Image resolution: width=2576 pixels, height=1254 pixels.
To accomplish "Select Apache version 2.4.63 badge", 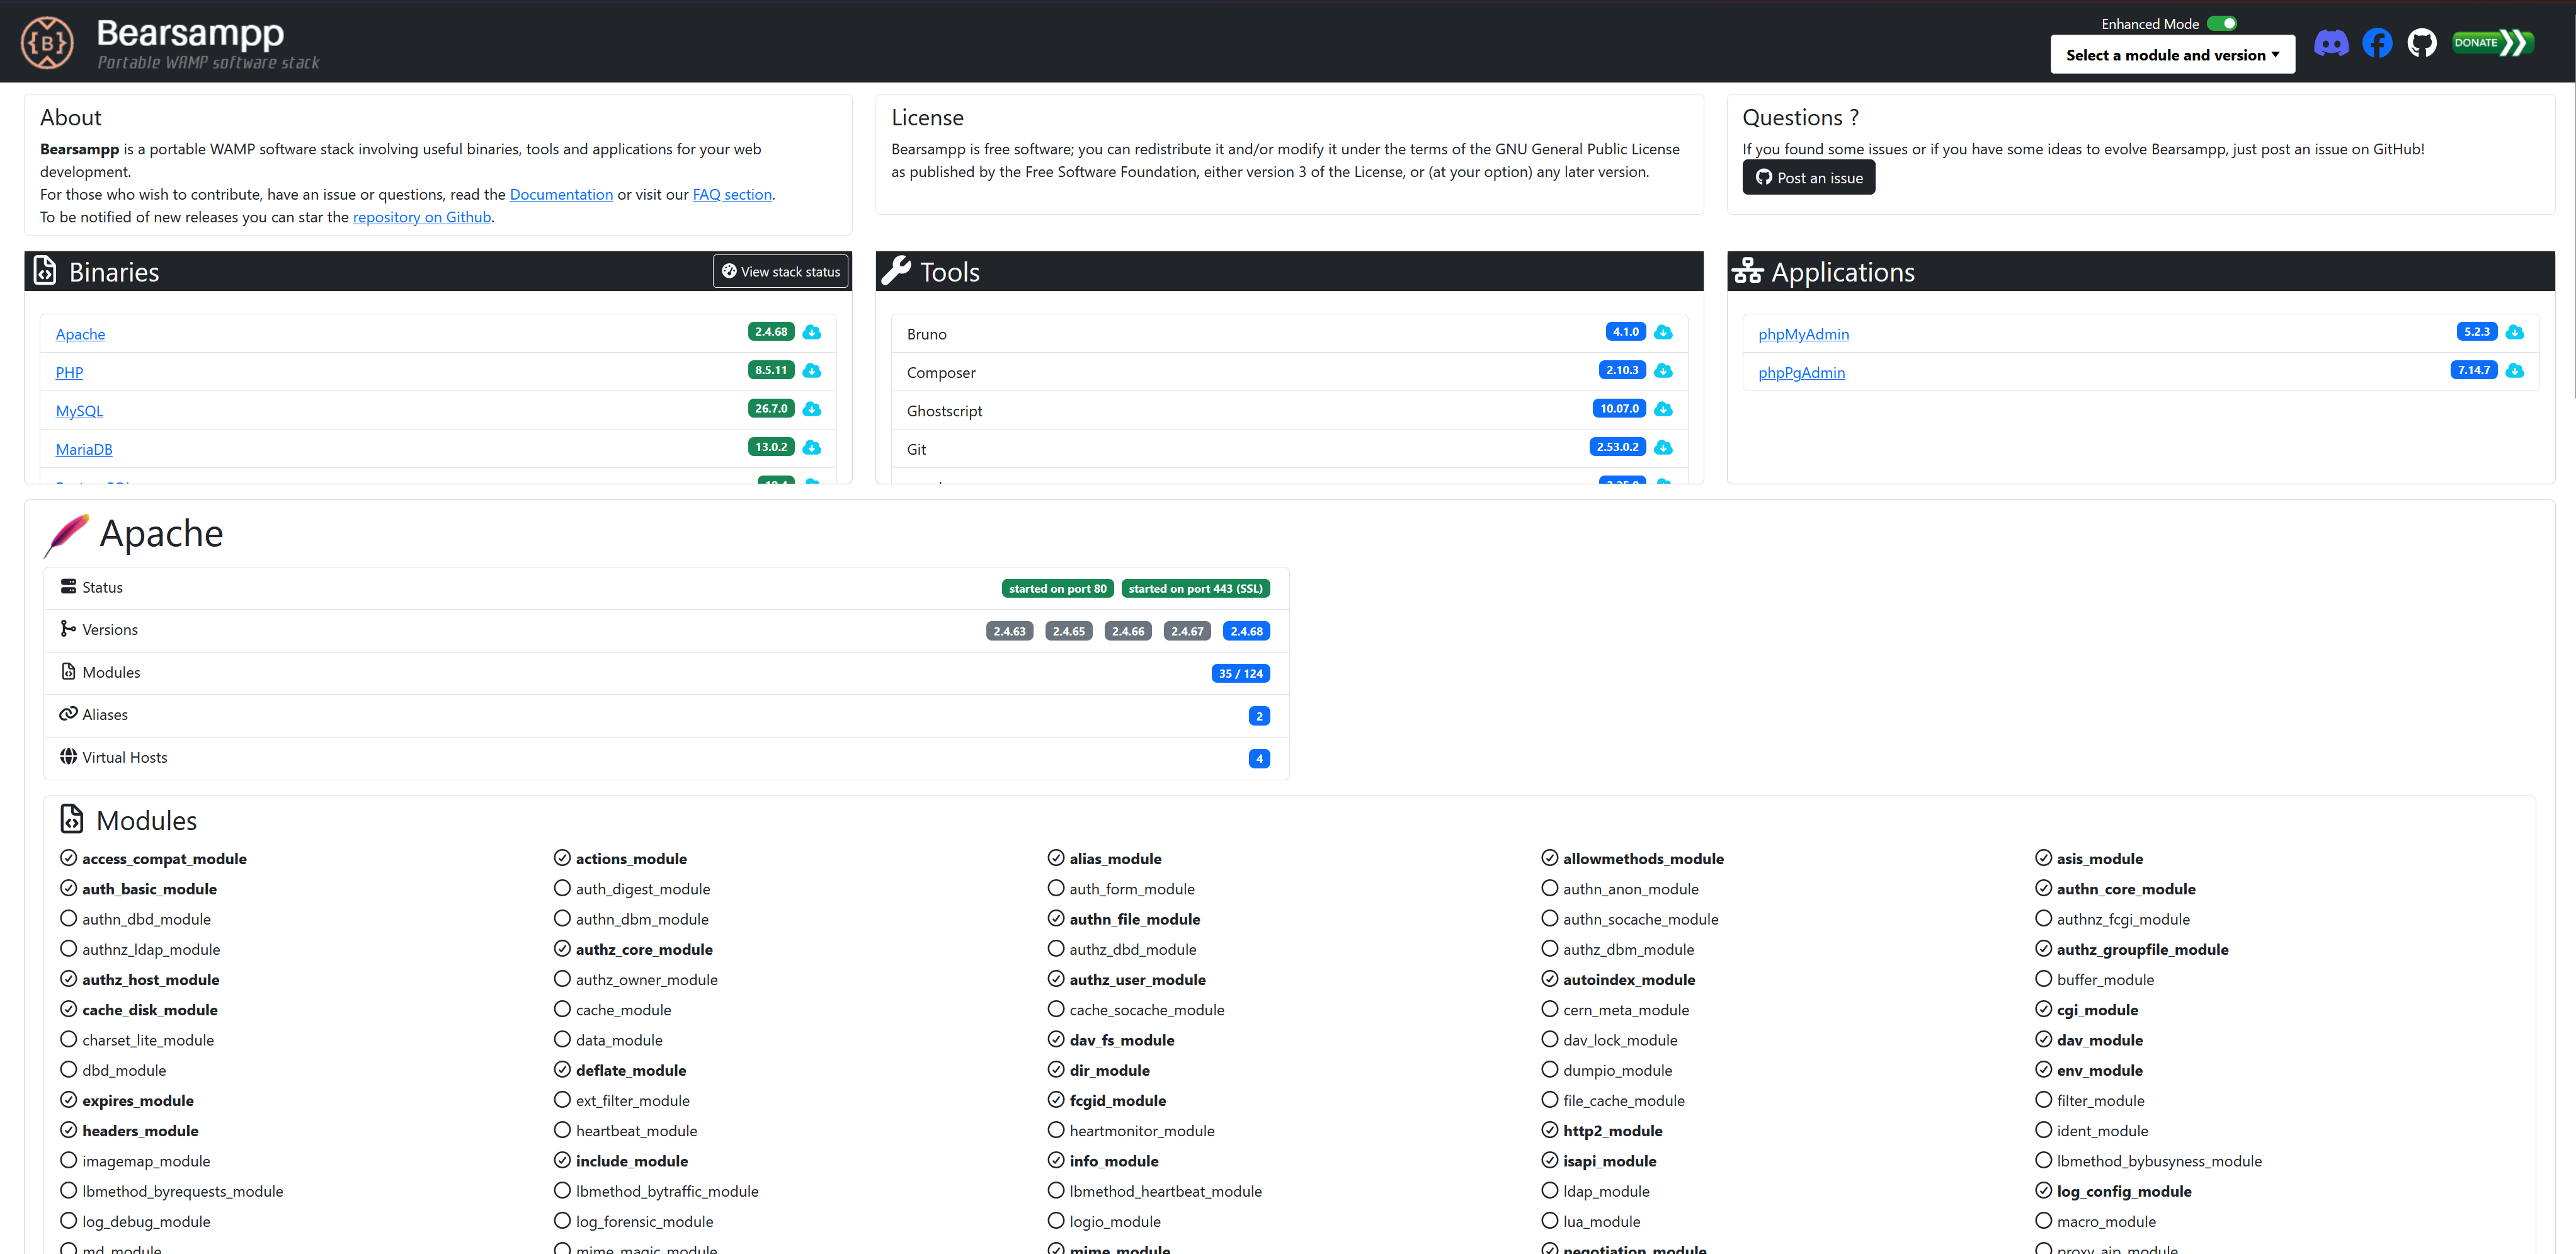I will point(1009,631).
